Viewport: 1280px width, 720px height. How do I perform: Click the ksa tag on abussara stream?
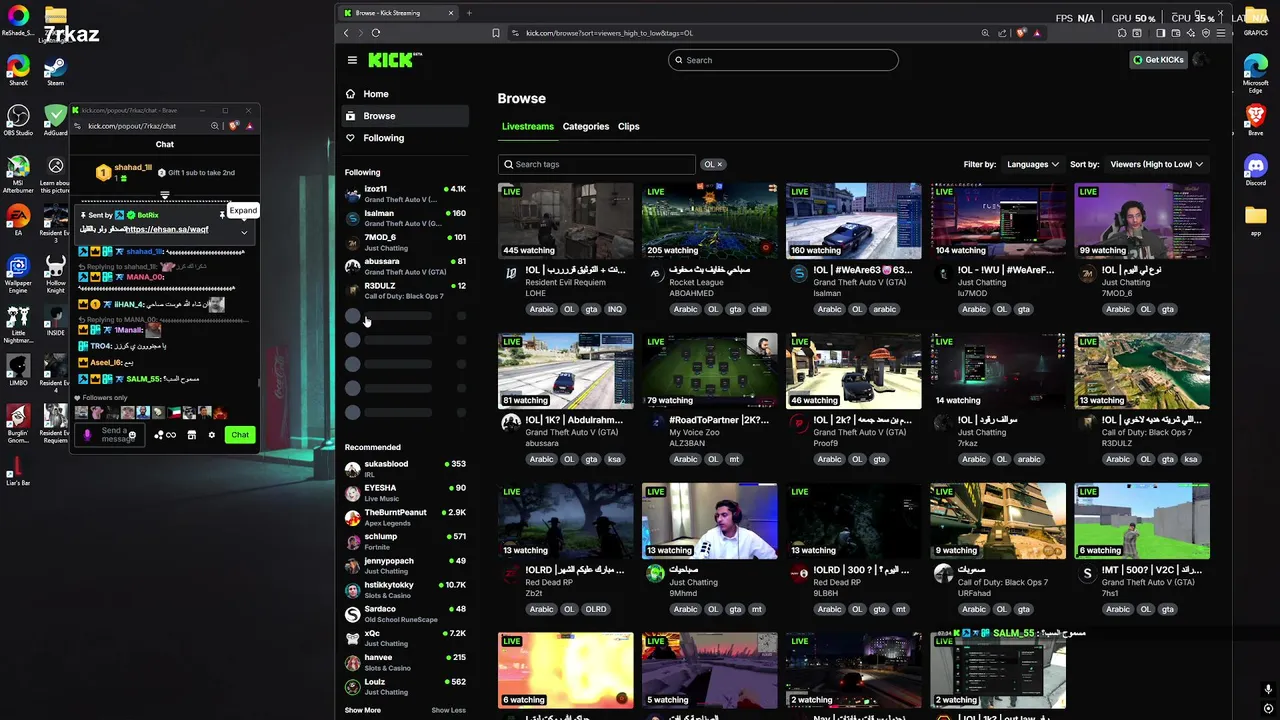(614, 459)
